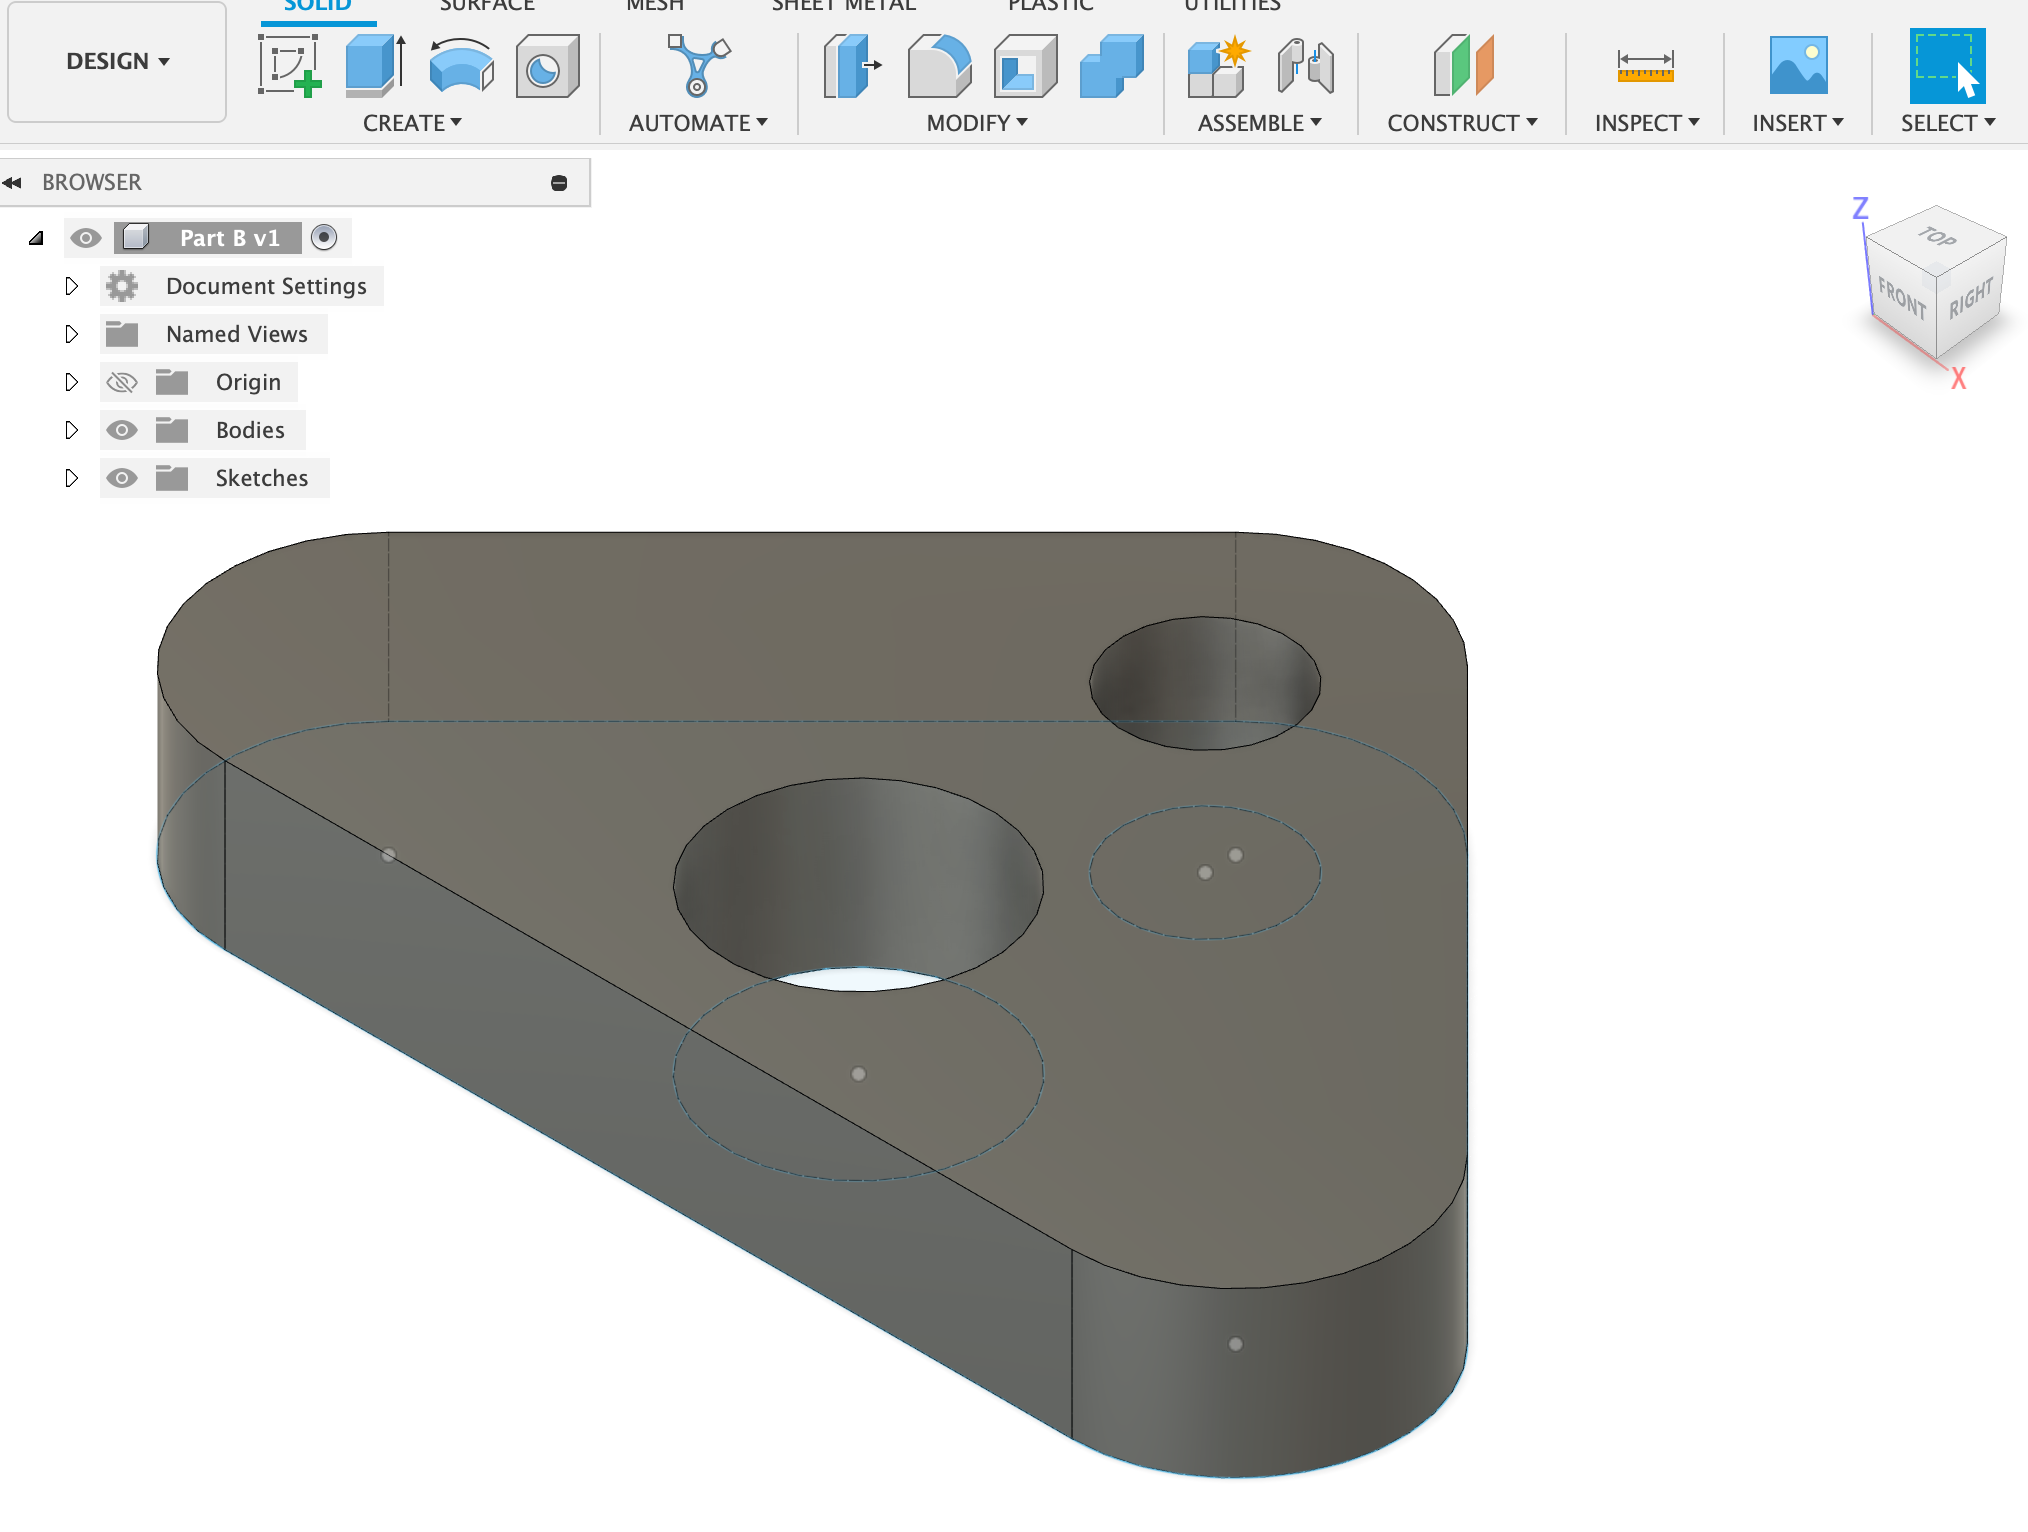This screenshot has height=1532, width=2028.
Task: Click the Create Sketch icon
Action: [x=288, y=66]
